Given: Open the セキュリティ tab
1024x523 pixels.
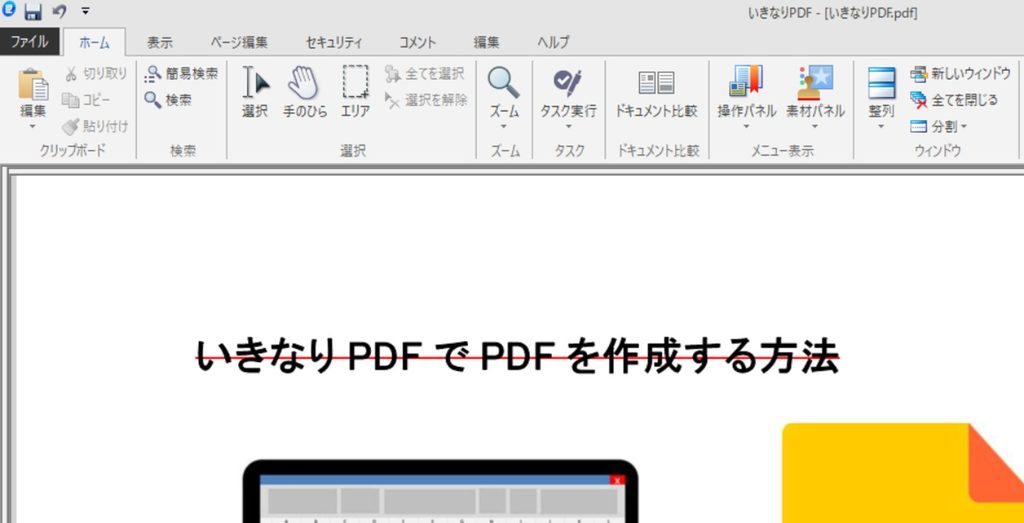Looking at the screenshot, I should [x=334, y=43].
